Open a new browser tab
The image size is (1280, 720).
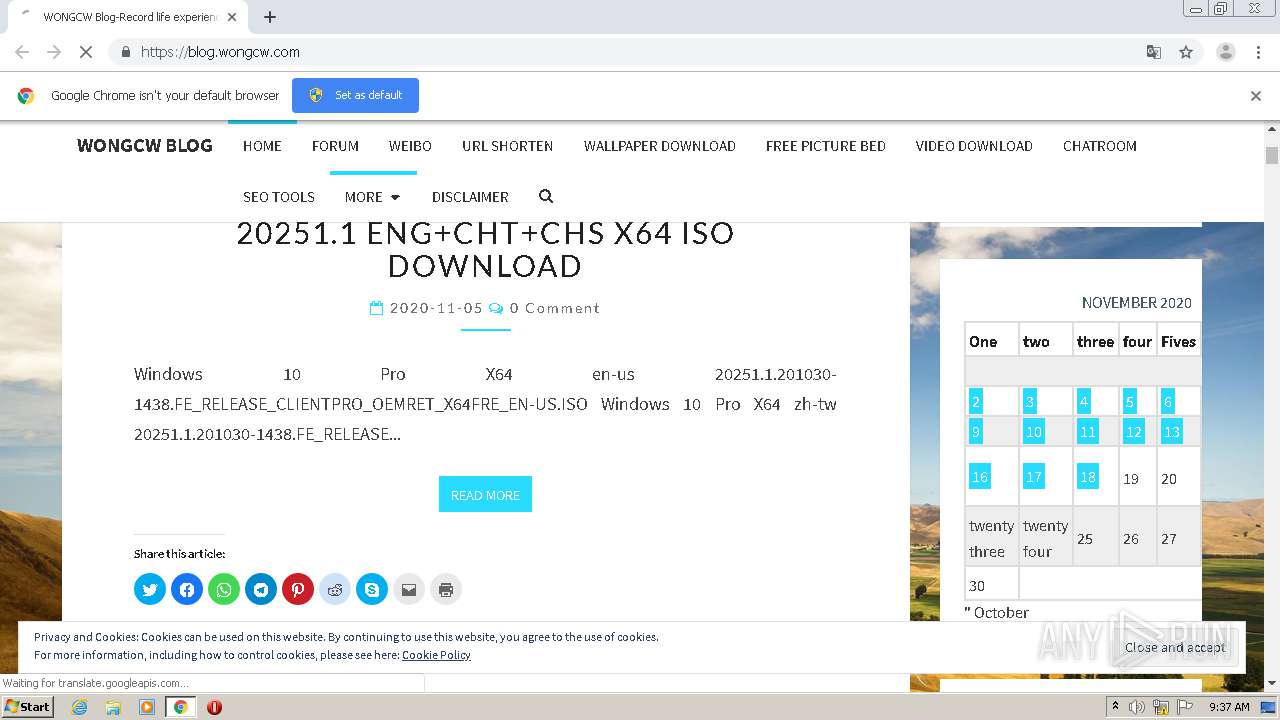click(x=270, y=17)
